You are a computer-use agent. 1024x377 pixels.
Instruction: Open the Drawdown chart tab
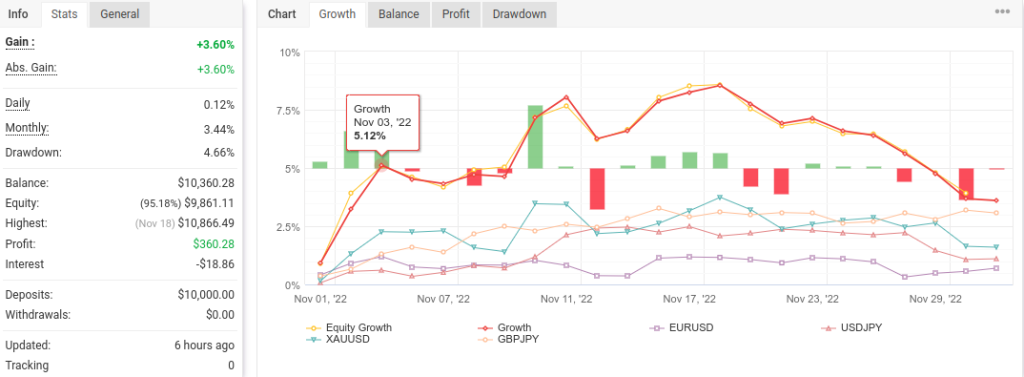pyautogui.click(x=519, y=14)
